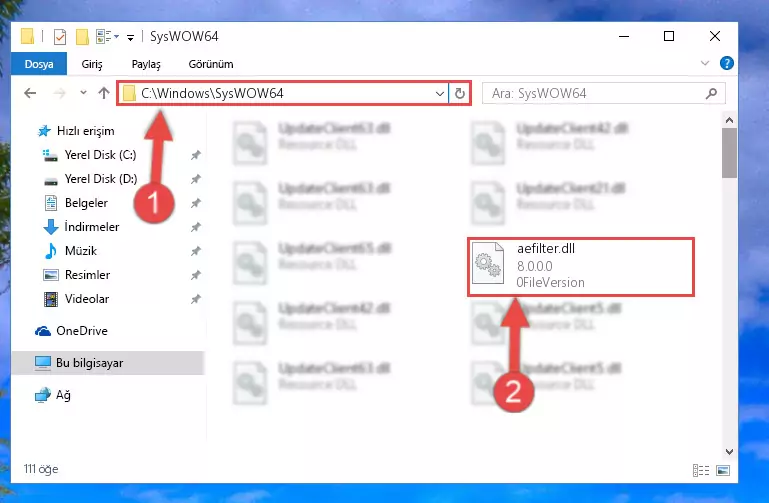Click the pin icon next to Videolar
The image size is (769, 503).
coord(196,299)
